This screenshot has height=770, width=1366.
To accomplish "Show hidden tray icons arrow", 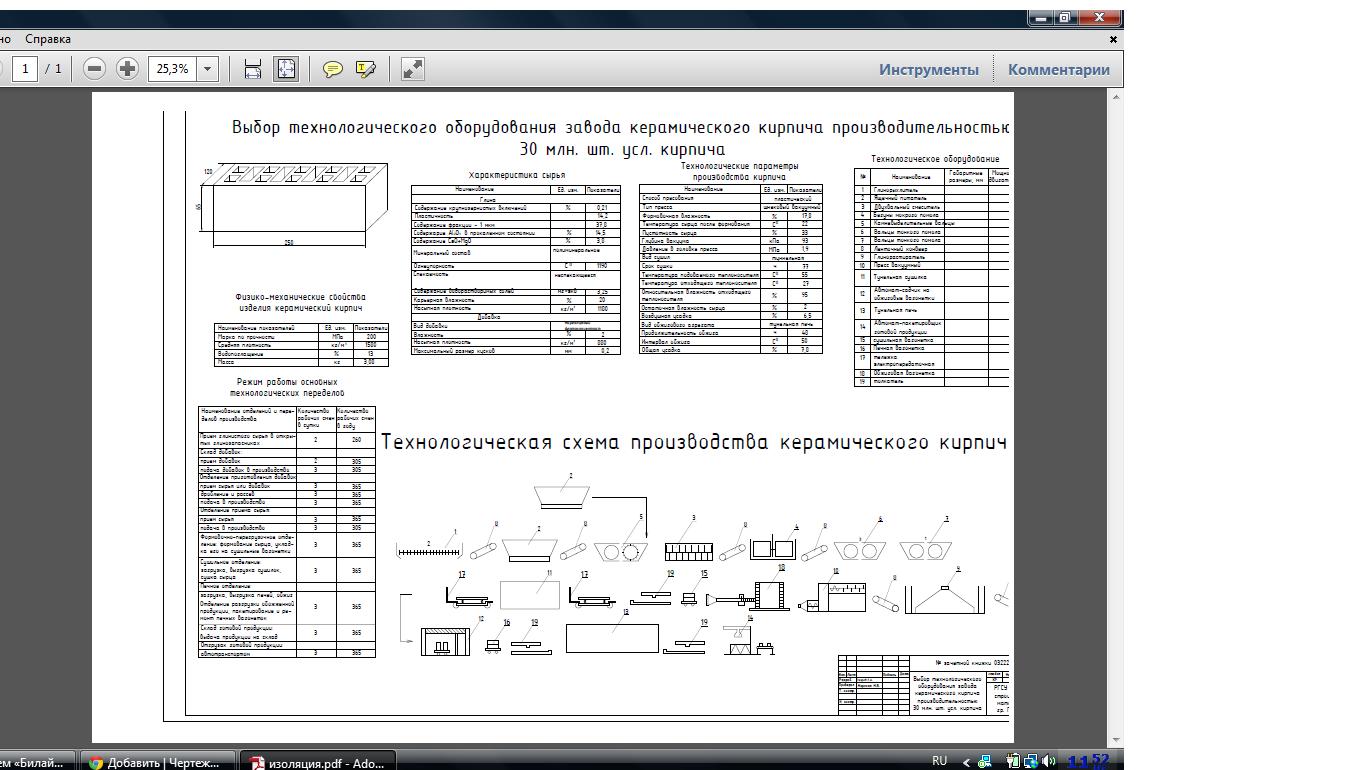I will click(966, 762).
